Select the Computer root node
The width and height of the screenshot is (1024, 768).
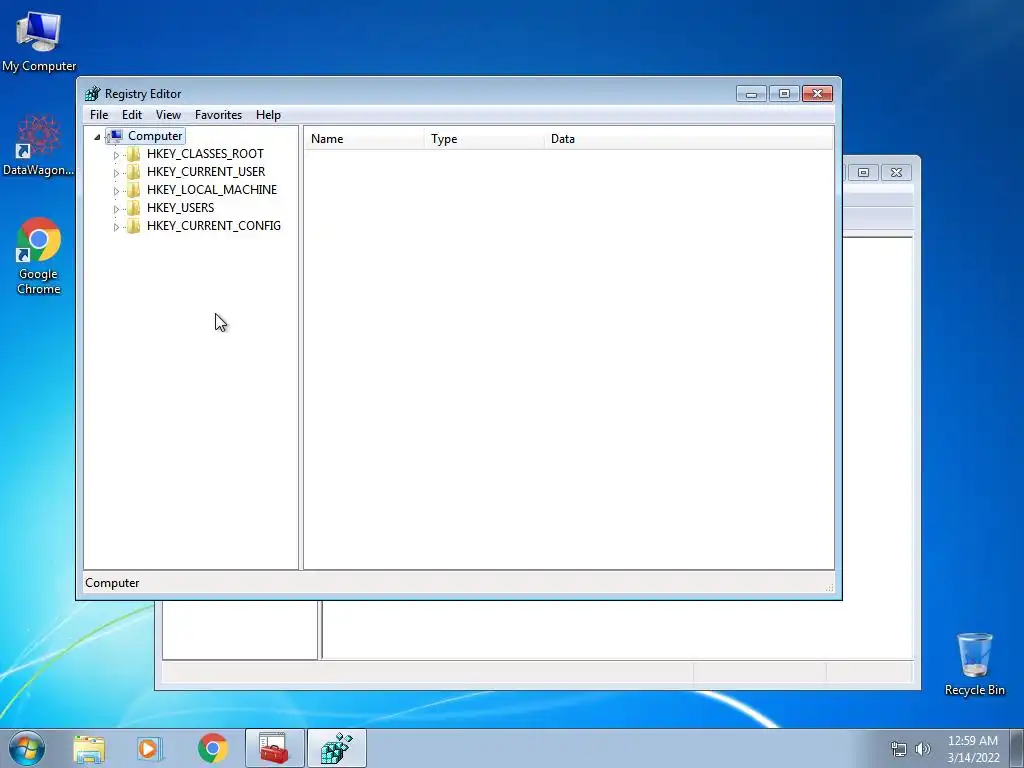click(155, 136)
